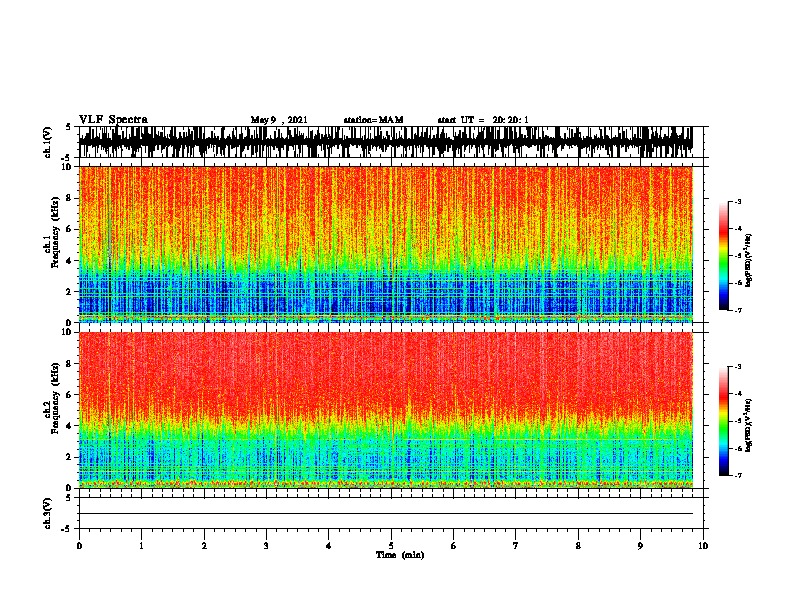Click the "Time (min)" axis label

click(x=400, y=555)
